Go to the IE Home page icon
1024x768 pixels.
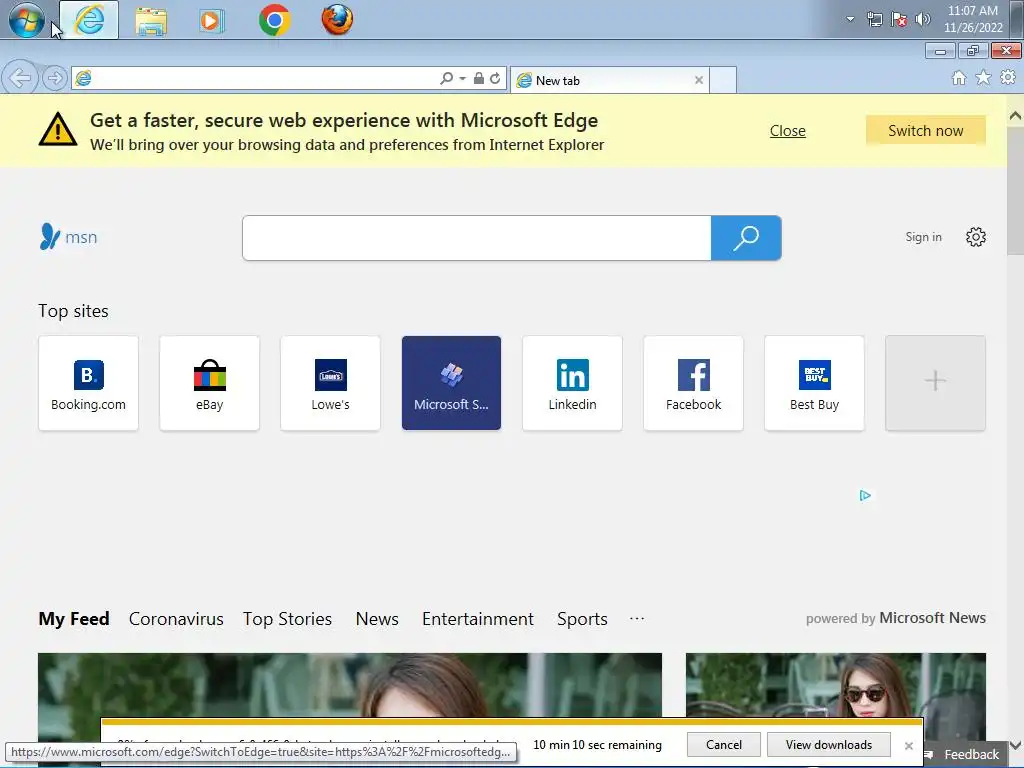tap(959, 78)
